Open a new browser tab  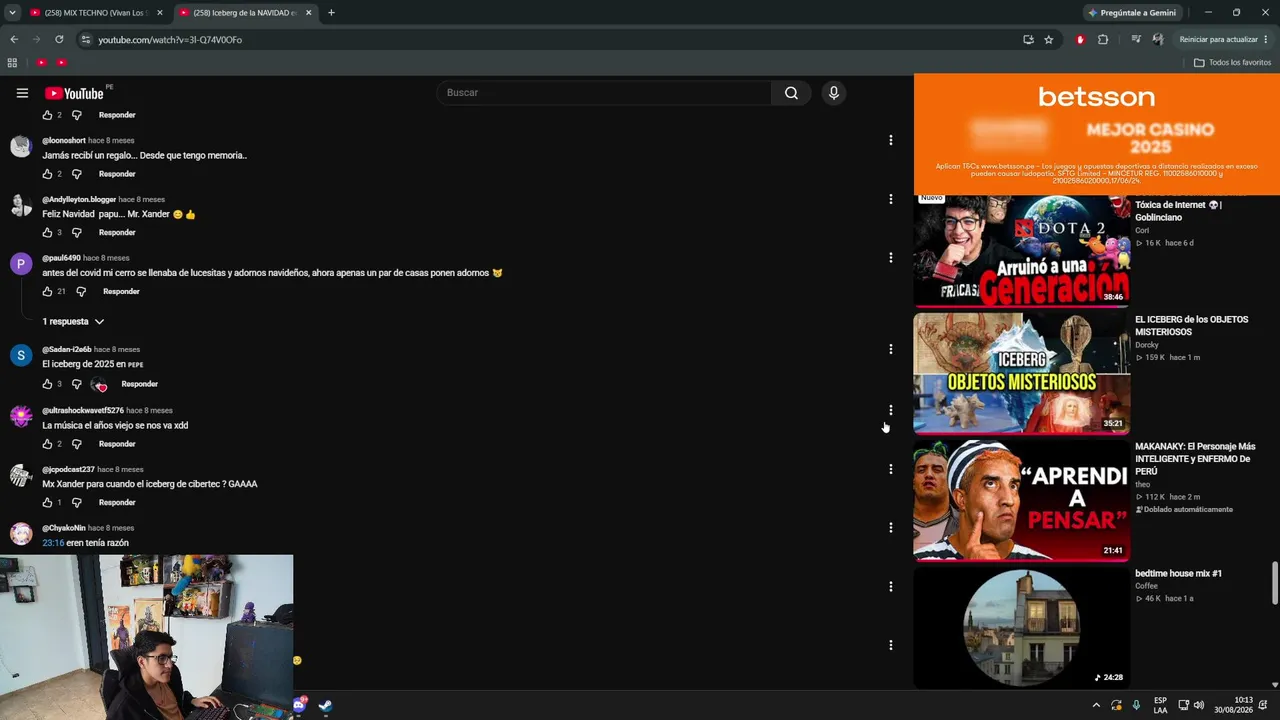coord(331,13)
